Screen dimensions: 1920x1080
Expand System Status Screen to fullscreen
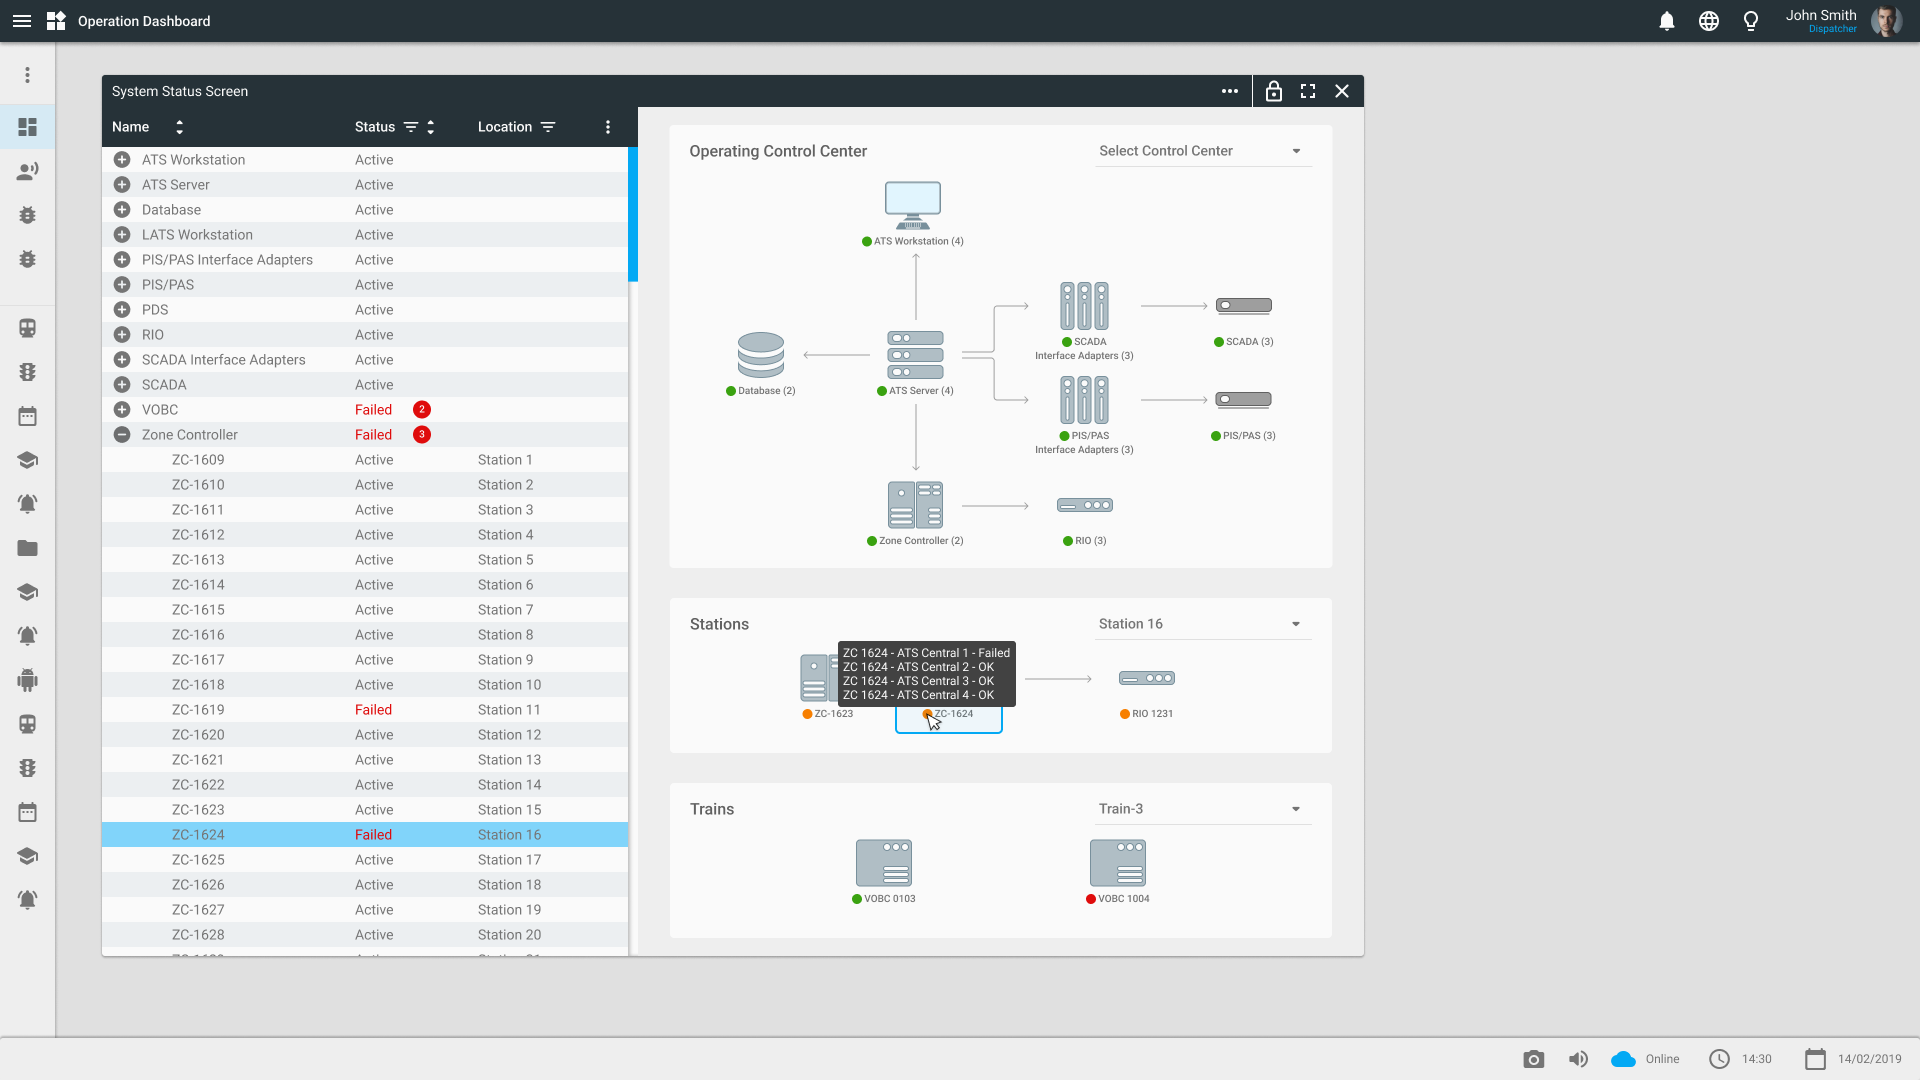[1307, 91]
